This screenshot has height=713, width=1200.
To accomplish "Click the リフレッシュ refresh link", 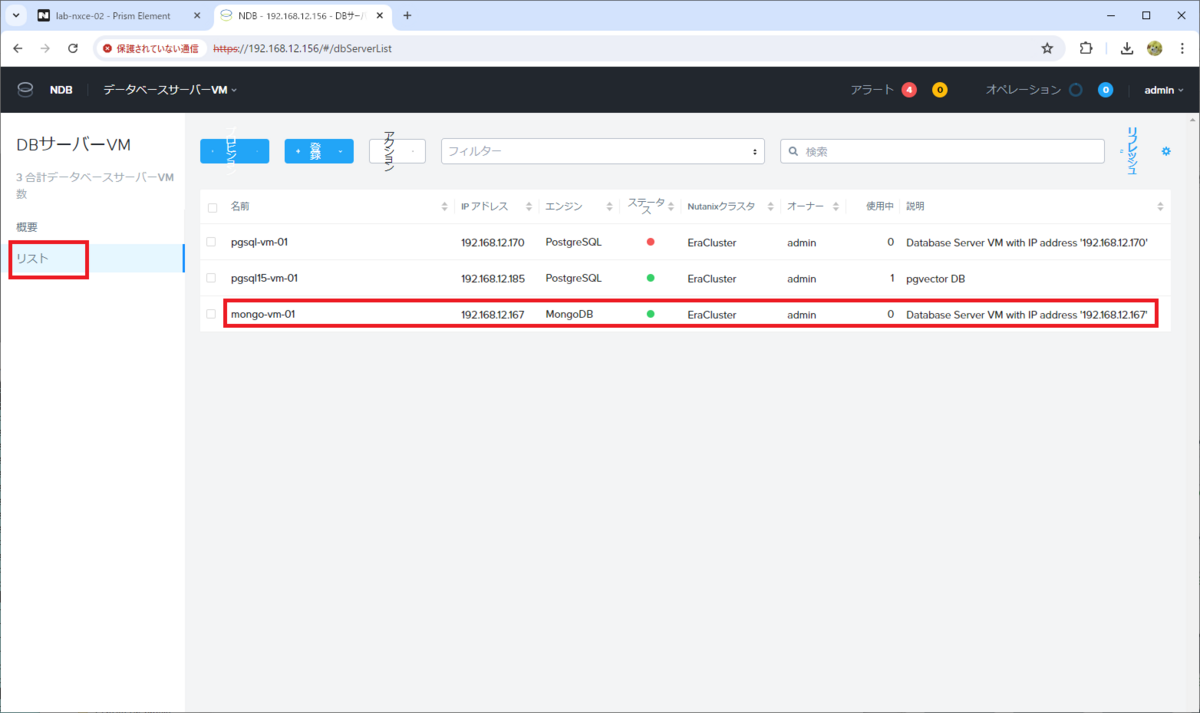I will click(x=1132, y=151).
